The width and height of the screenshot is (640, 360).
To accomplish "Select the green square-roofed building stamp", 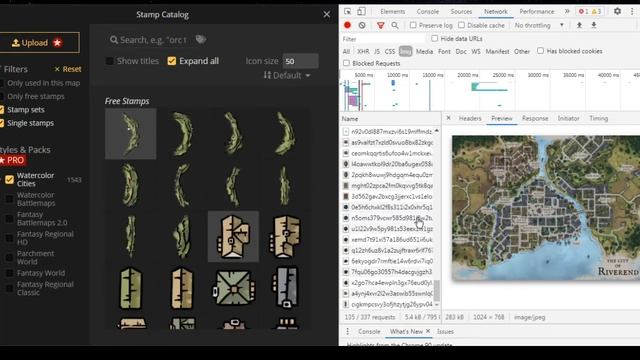I will (x=233, y=288).
